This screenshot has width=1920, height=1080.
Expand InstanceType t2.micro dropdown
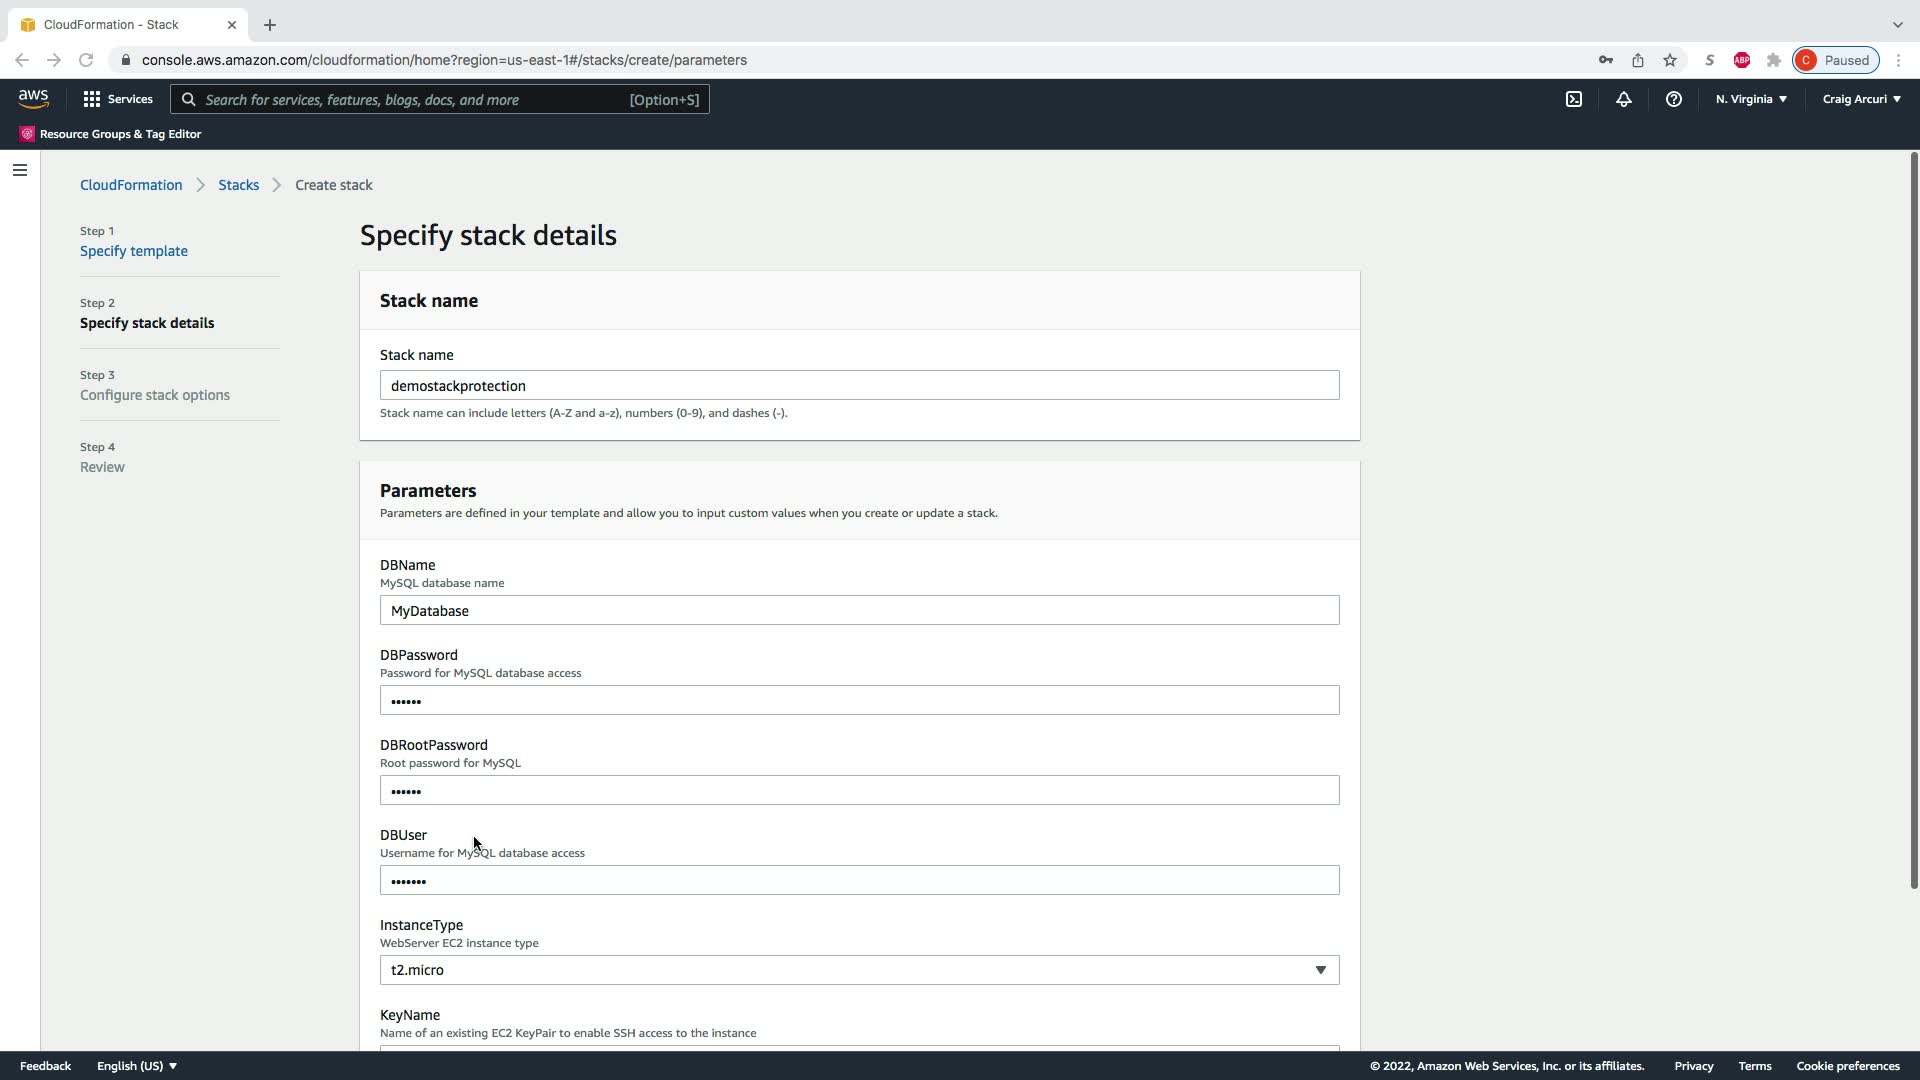pyautogui.click(x=859, y=970)
